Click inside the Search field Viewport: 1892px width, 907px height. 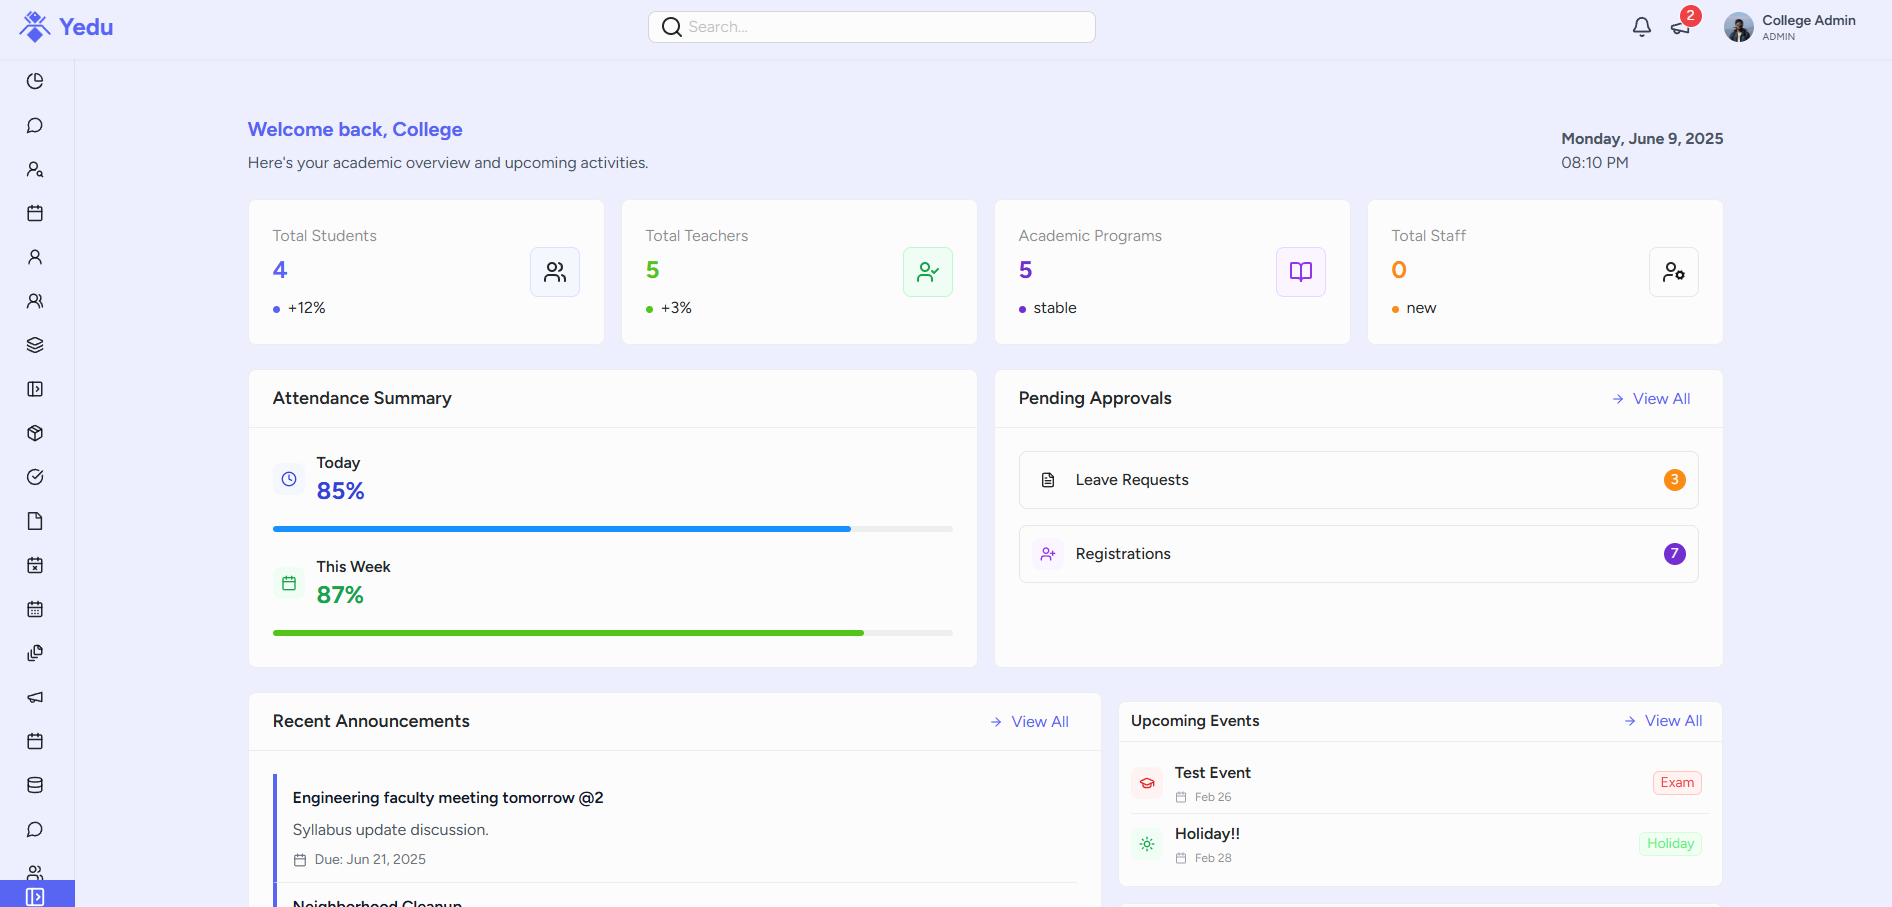871,27
